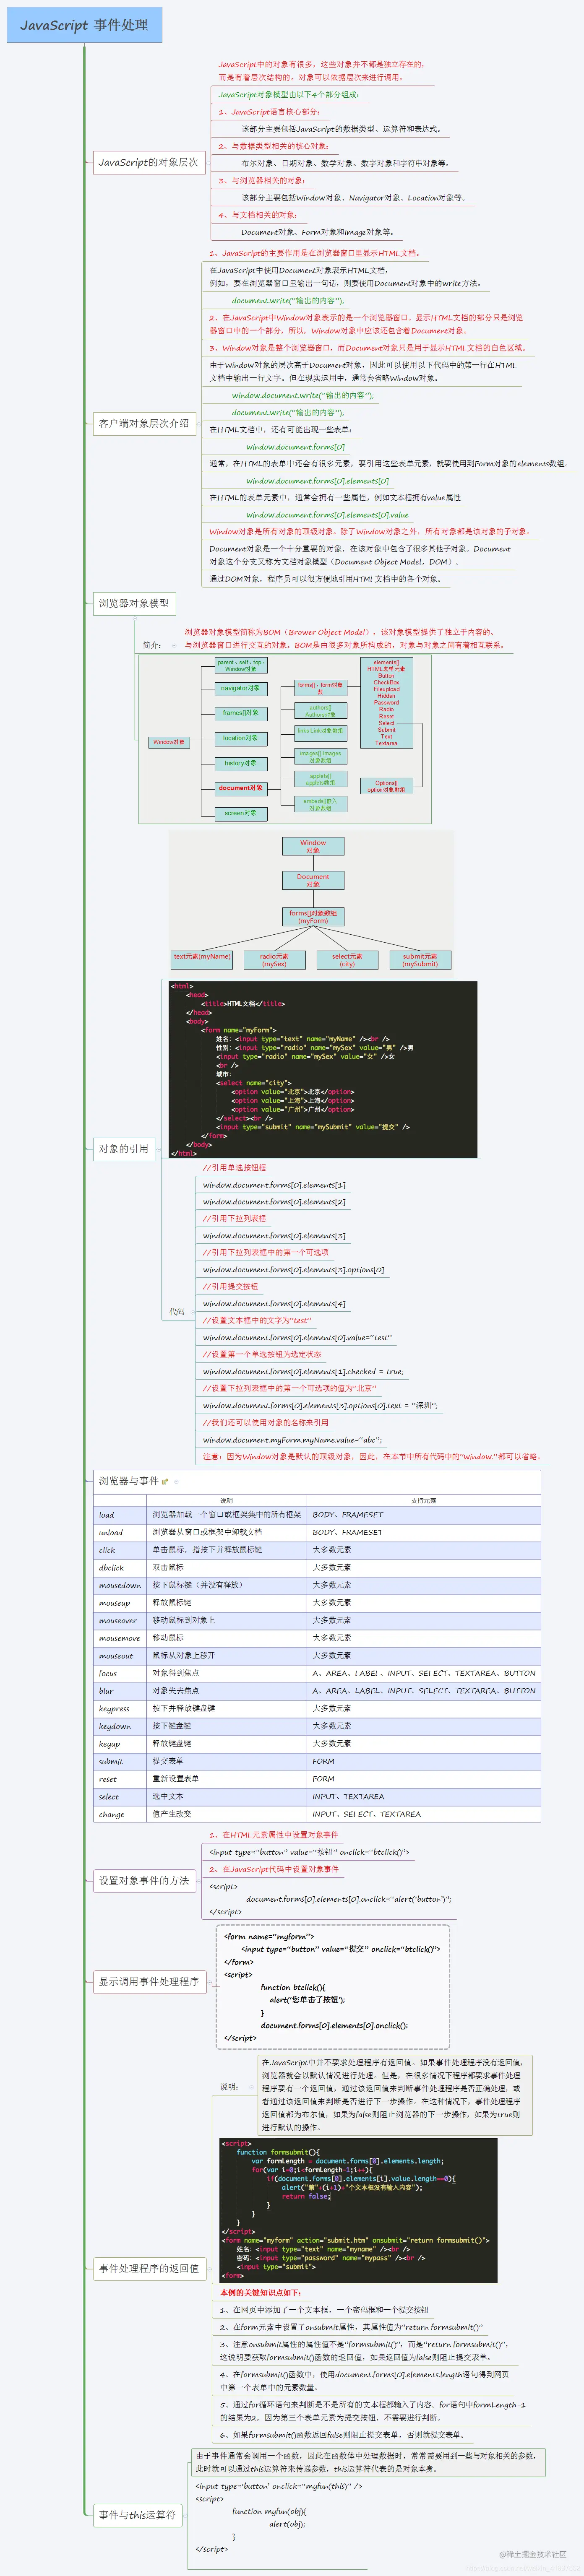Select the '对象的引用' topic node

tap(124, 1149)
